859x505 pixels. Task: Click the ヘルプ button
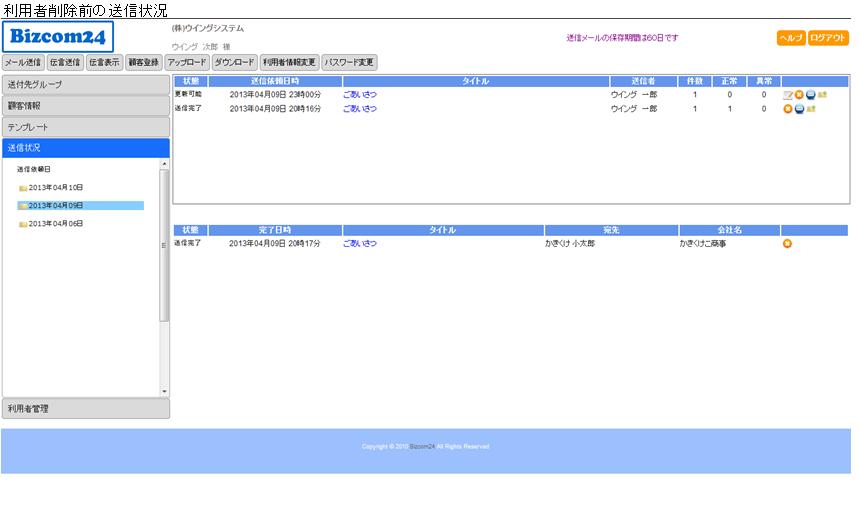click(790, 38)
